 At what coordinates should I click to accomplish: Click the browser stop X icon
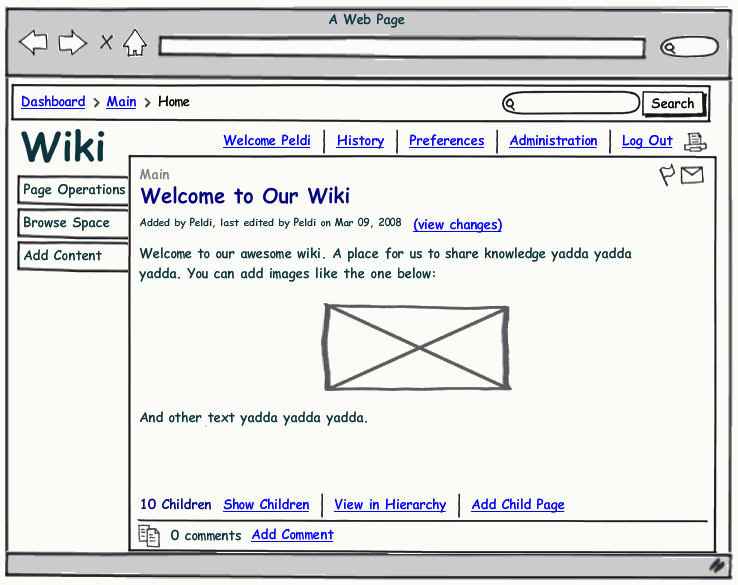coord(106,42)
